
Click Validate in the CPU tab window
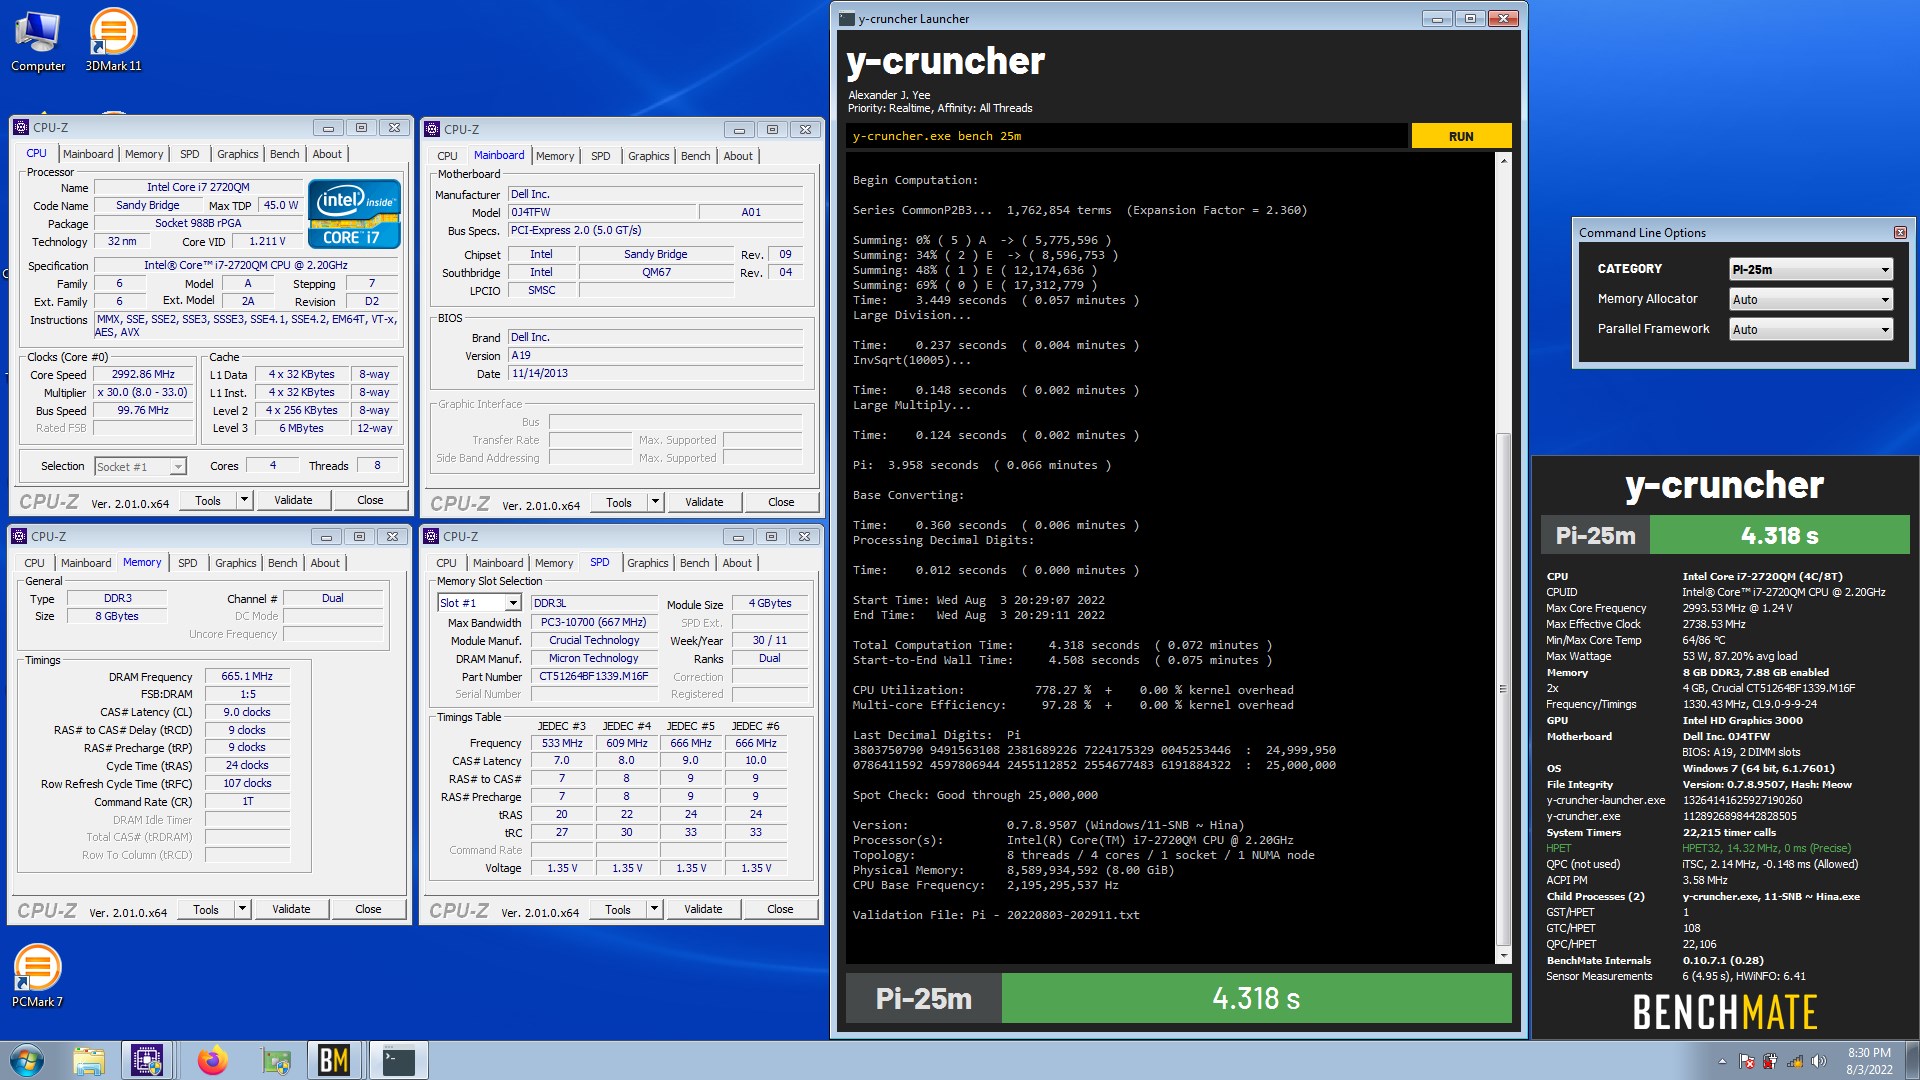point(293,500)
